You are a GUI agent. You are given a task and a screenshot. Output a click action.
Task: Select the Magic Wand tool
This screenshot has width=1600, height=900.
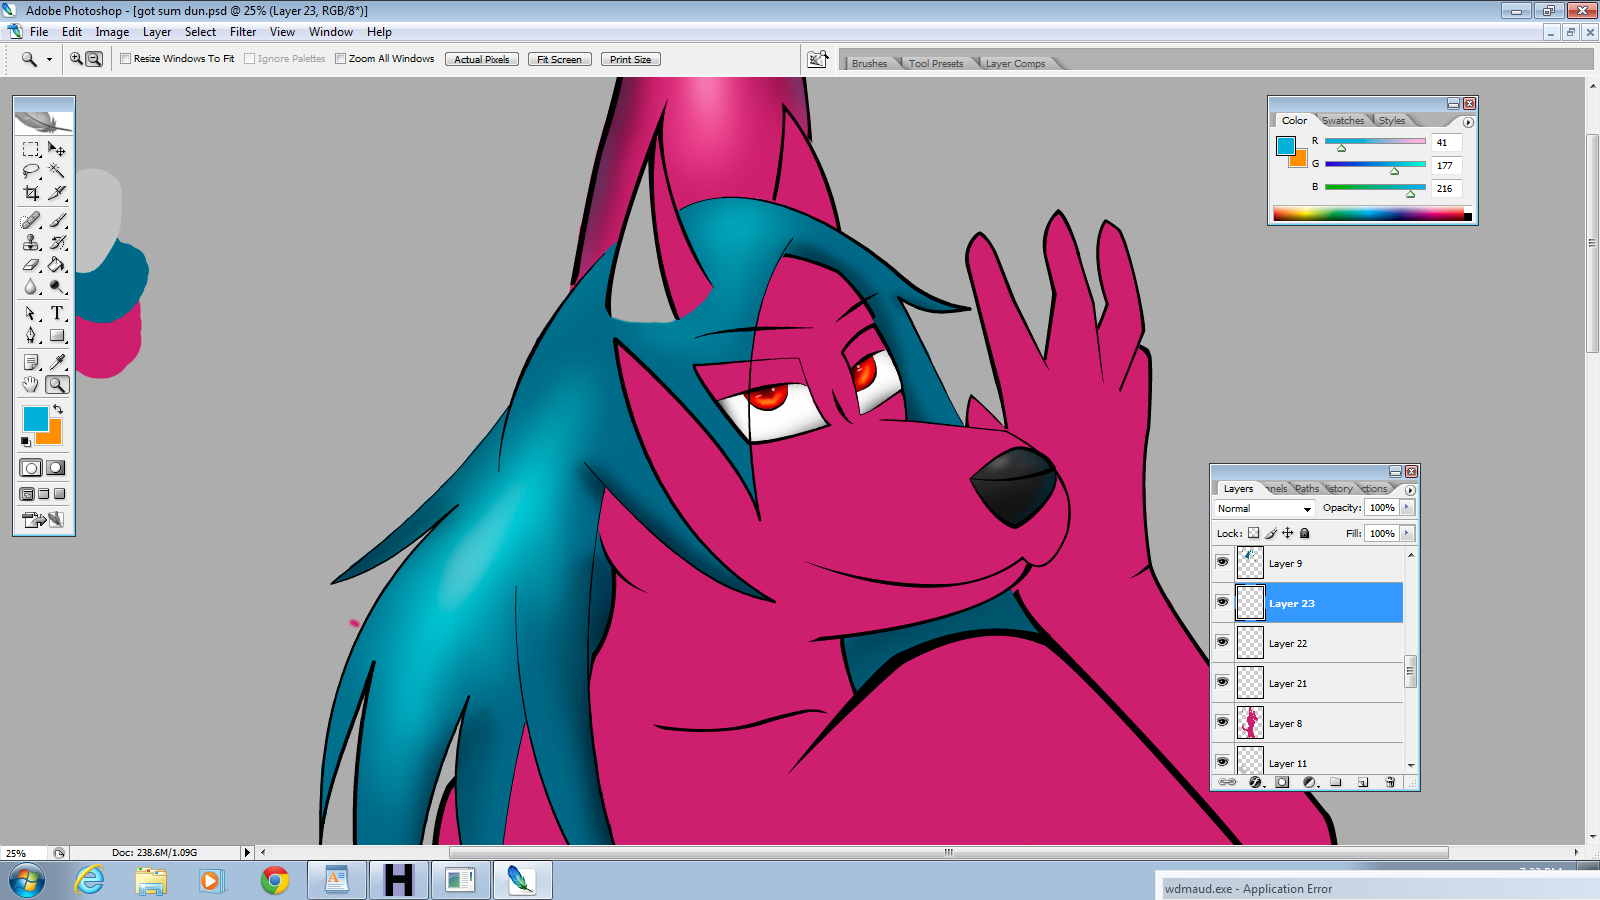(57, 171)
